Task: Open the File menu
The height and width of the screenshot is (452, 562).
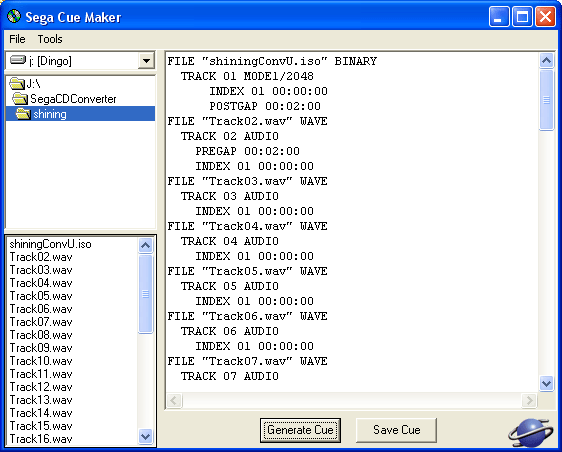Action: [x=17, y=39]
